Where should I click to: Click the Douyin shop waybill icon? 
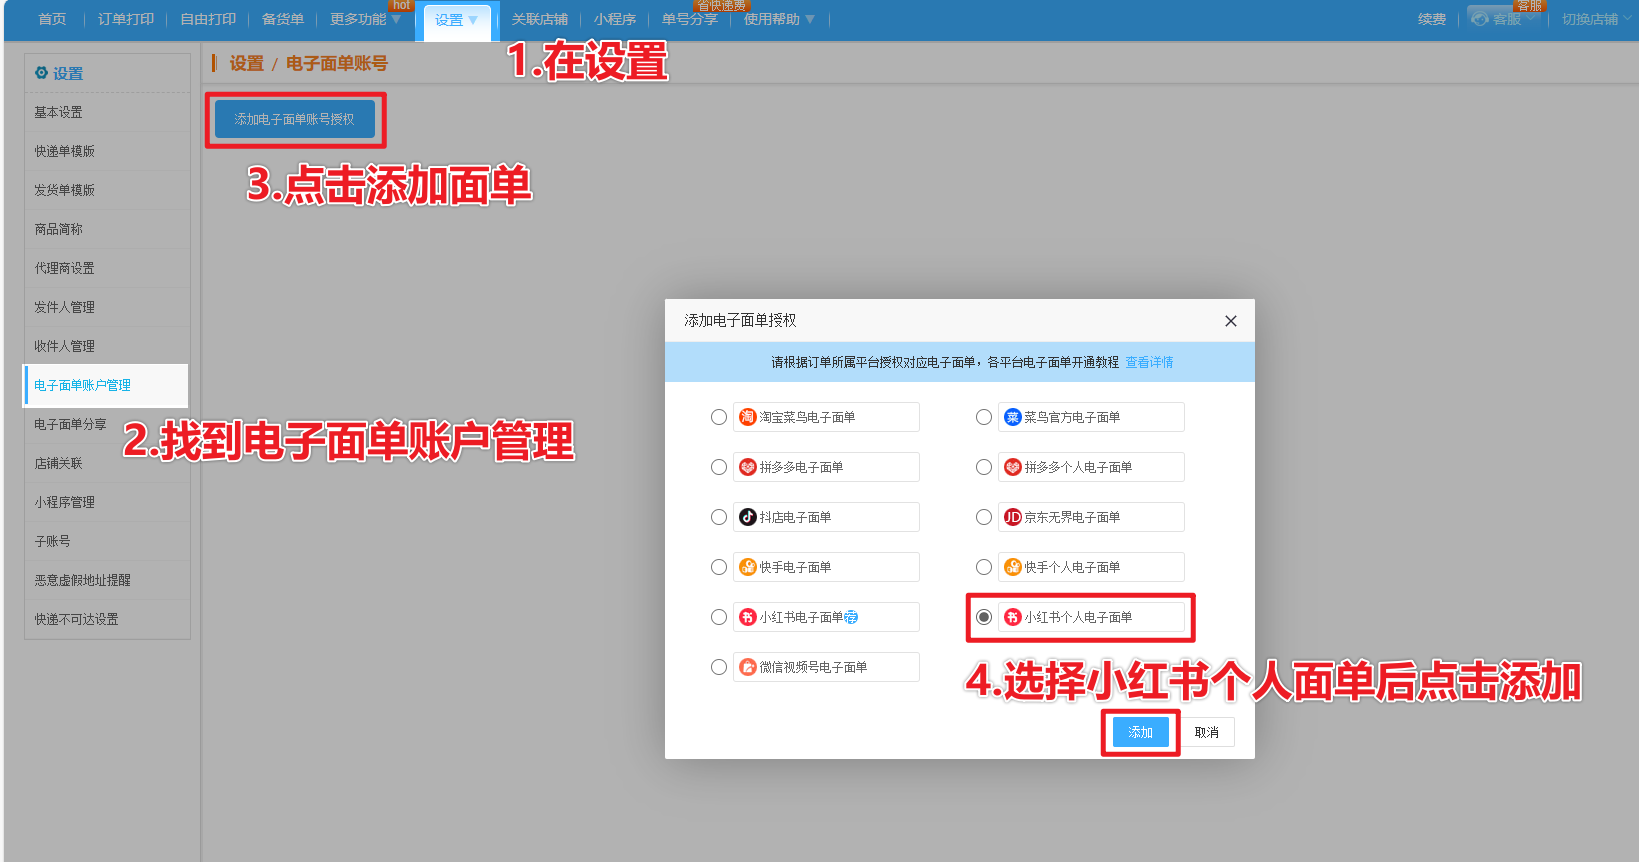point(747,517)
